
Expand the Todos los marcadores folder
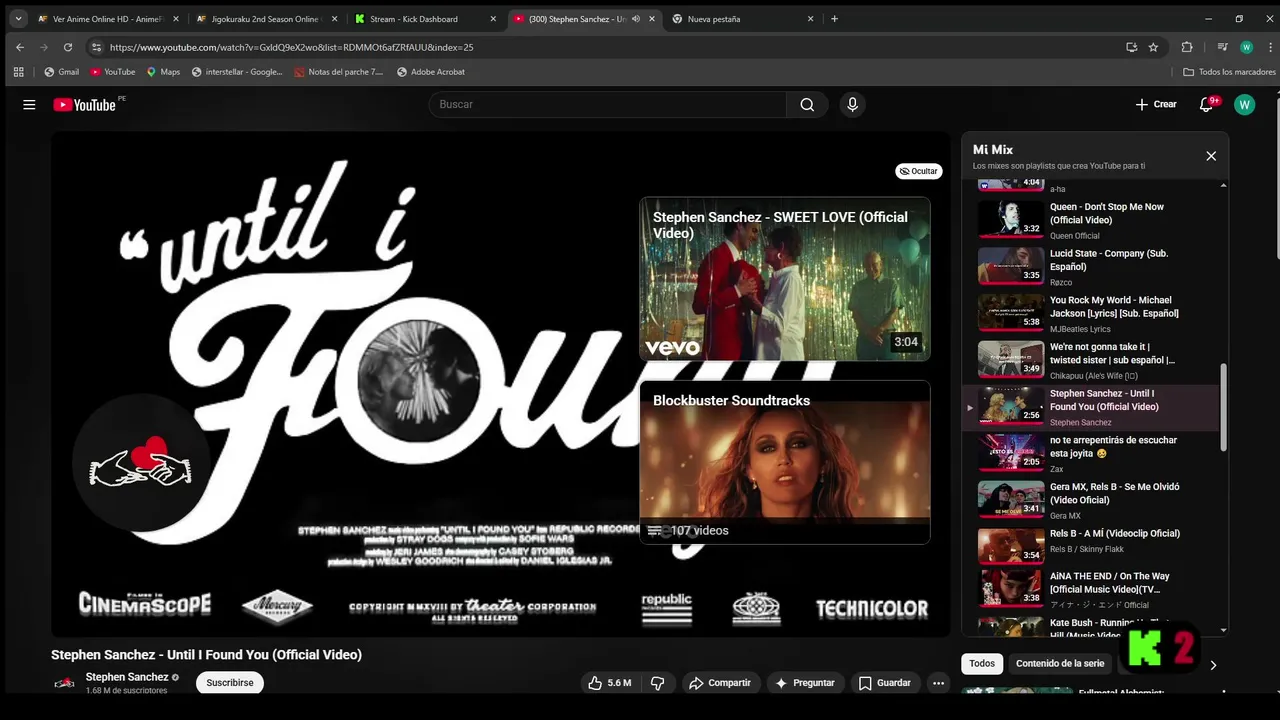click(1229, 72)
